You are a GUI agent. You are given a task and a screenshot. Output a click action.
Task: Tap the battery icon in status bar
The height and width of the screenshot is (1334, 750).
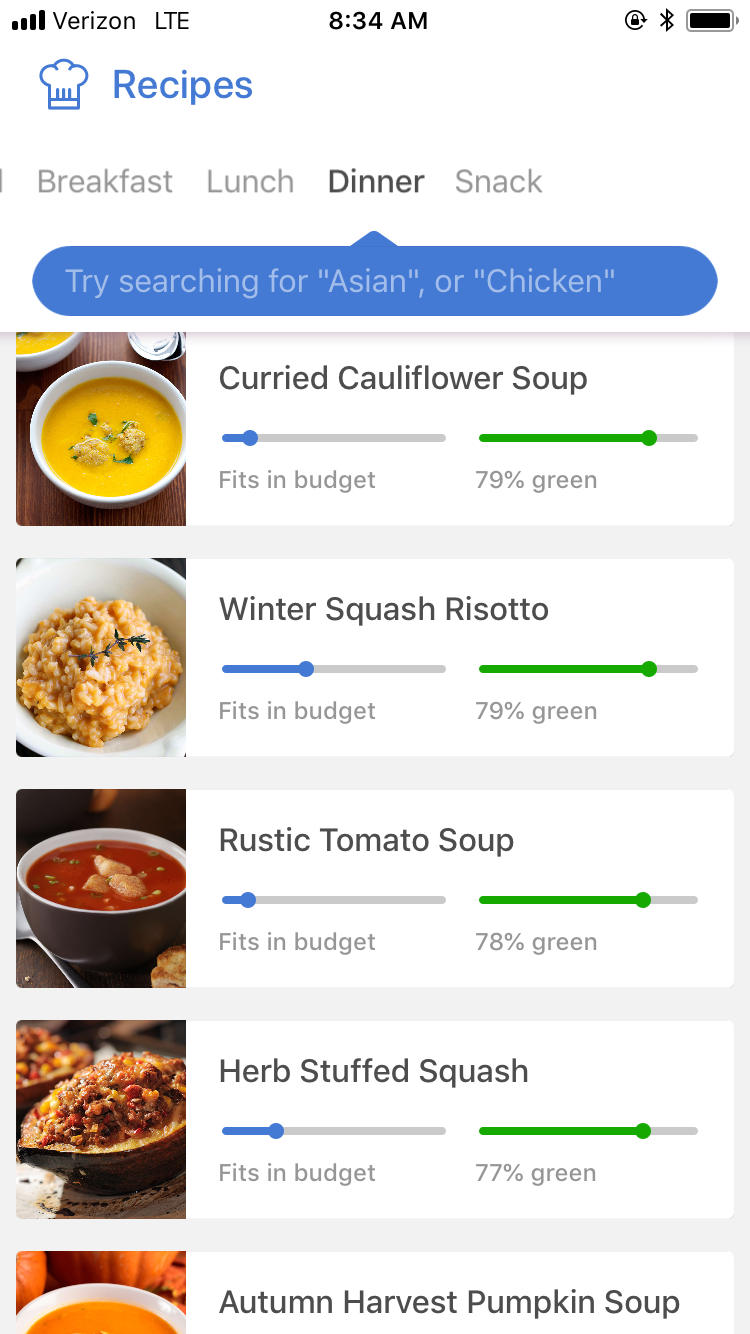click(x=712, y=20)
